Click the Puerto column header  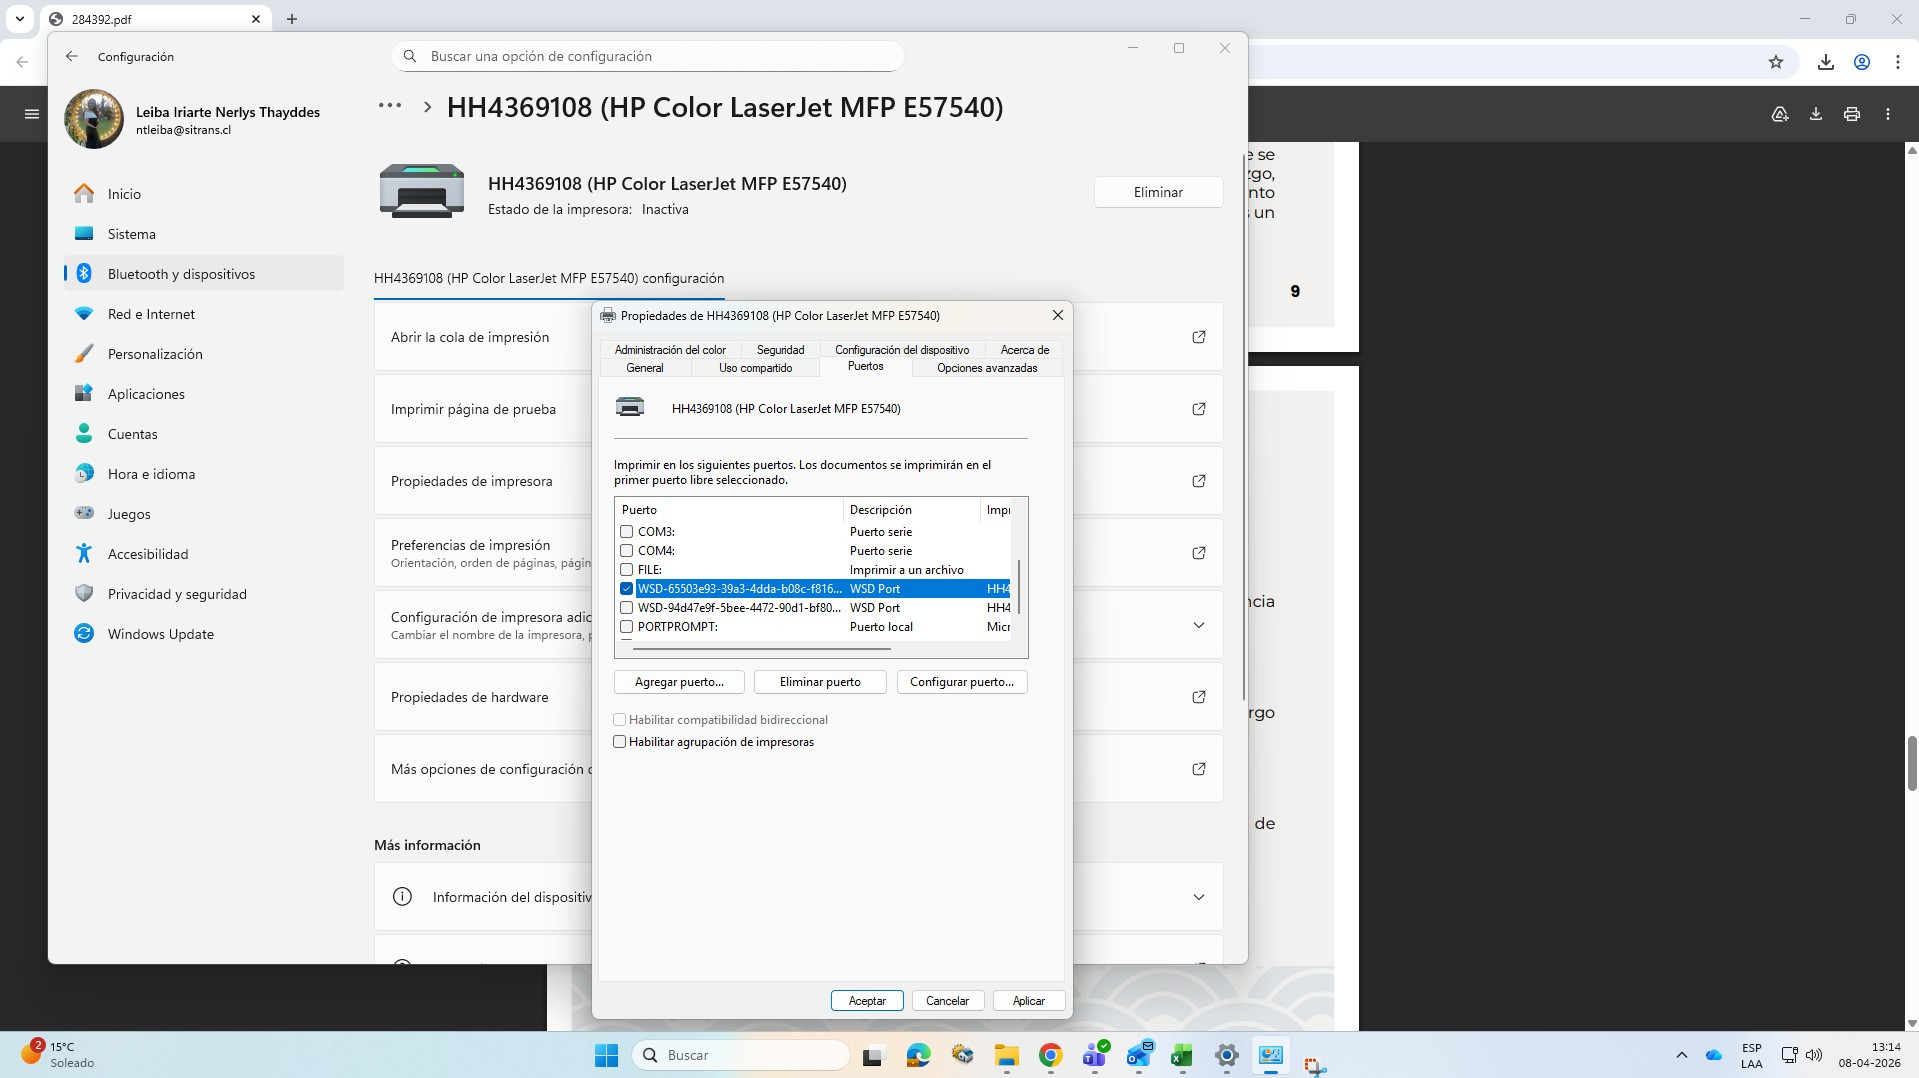(x=729, y=510)
